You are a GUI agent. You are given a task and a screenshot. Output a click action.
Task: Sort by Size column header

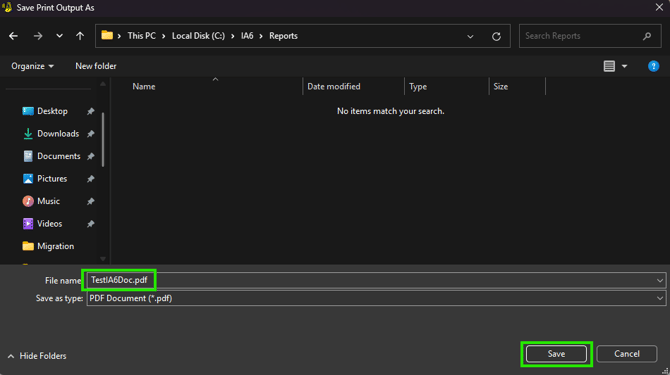pyautogui.click(x=500, y=87)
